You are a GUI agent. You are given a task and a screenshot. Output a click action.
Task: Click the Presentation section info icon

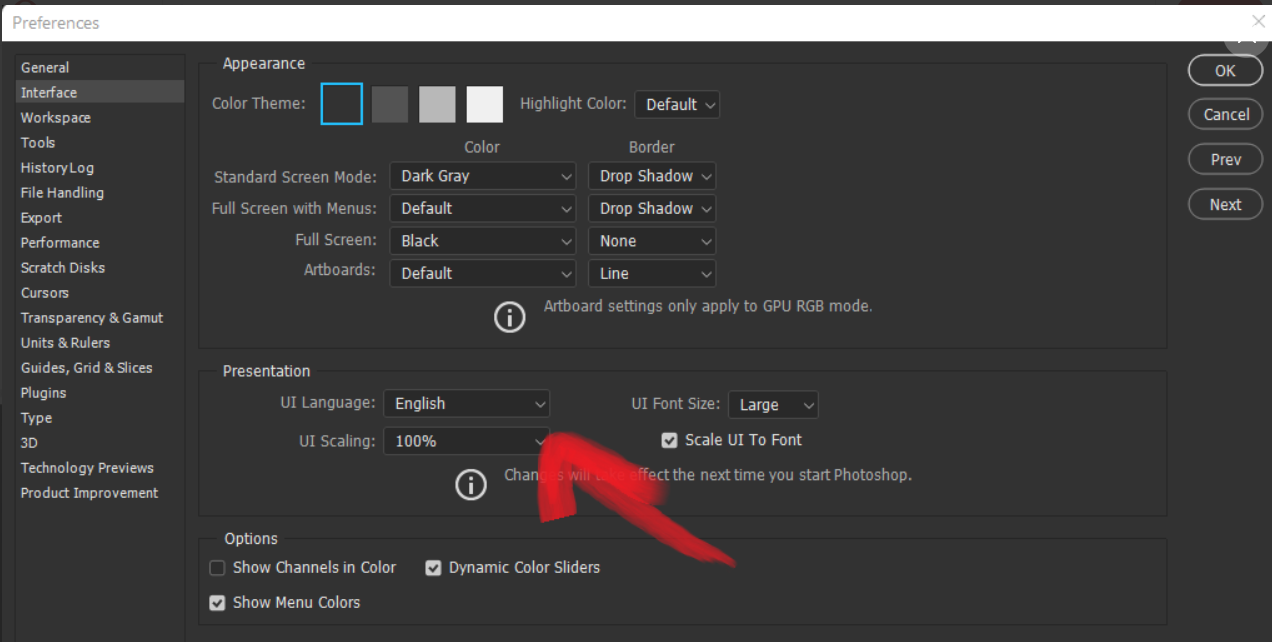click(x=471, y=484)
